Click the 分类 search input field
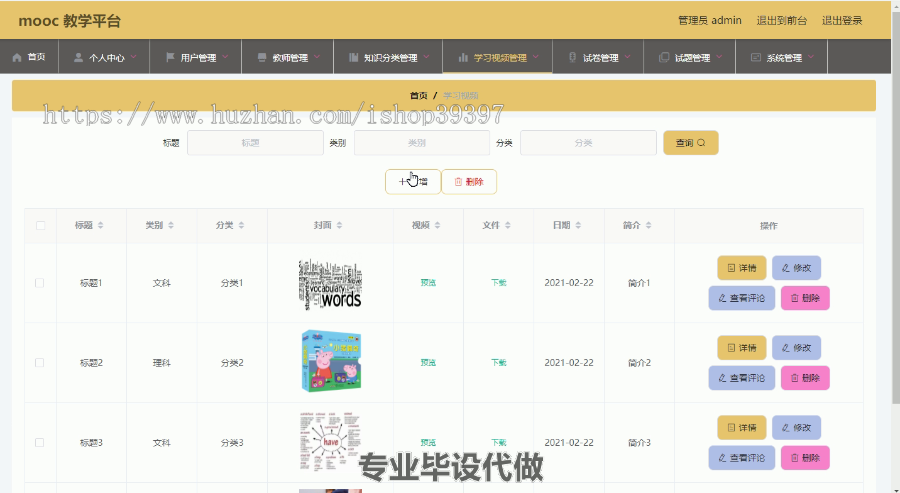 tap(588, 143)
